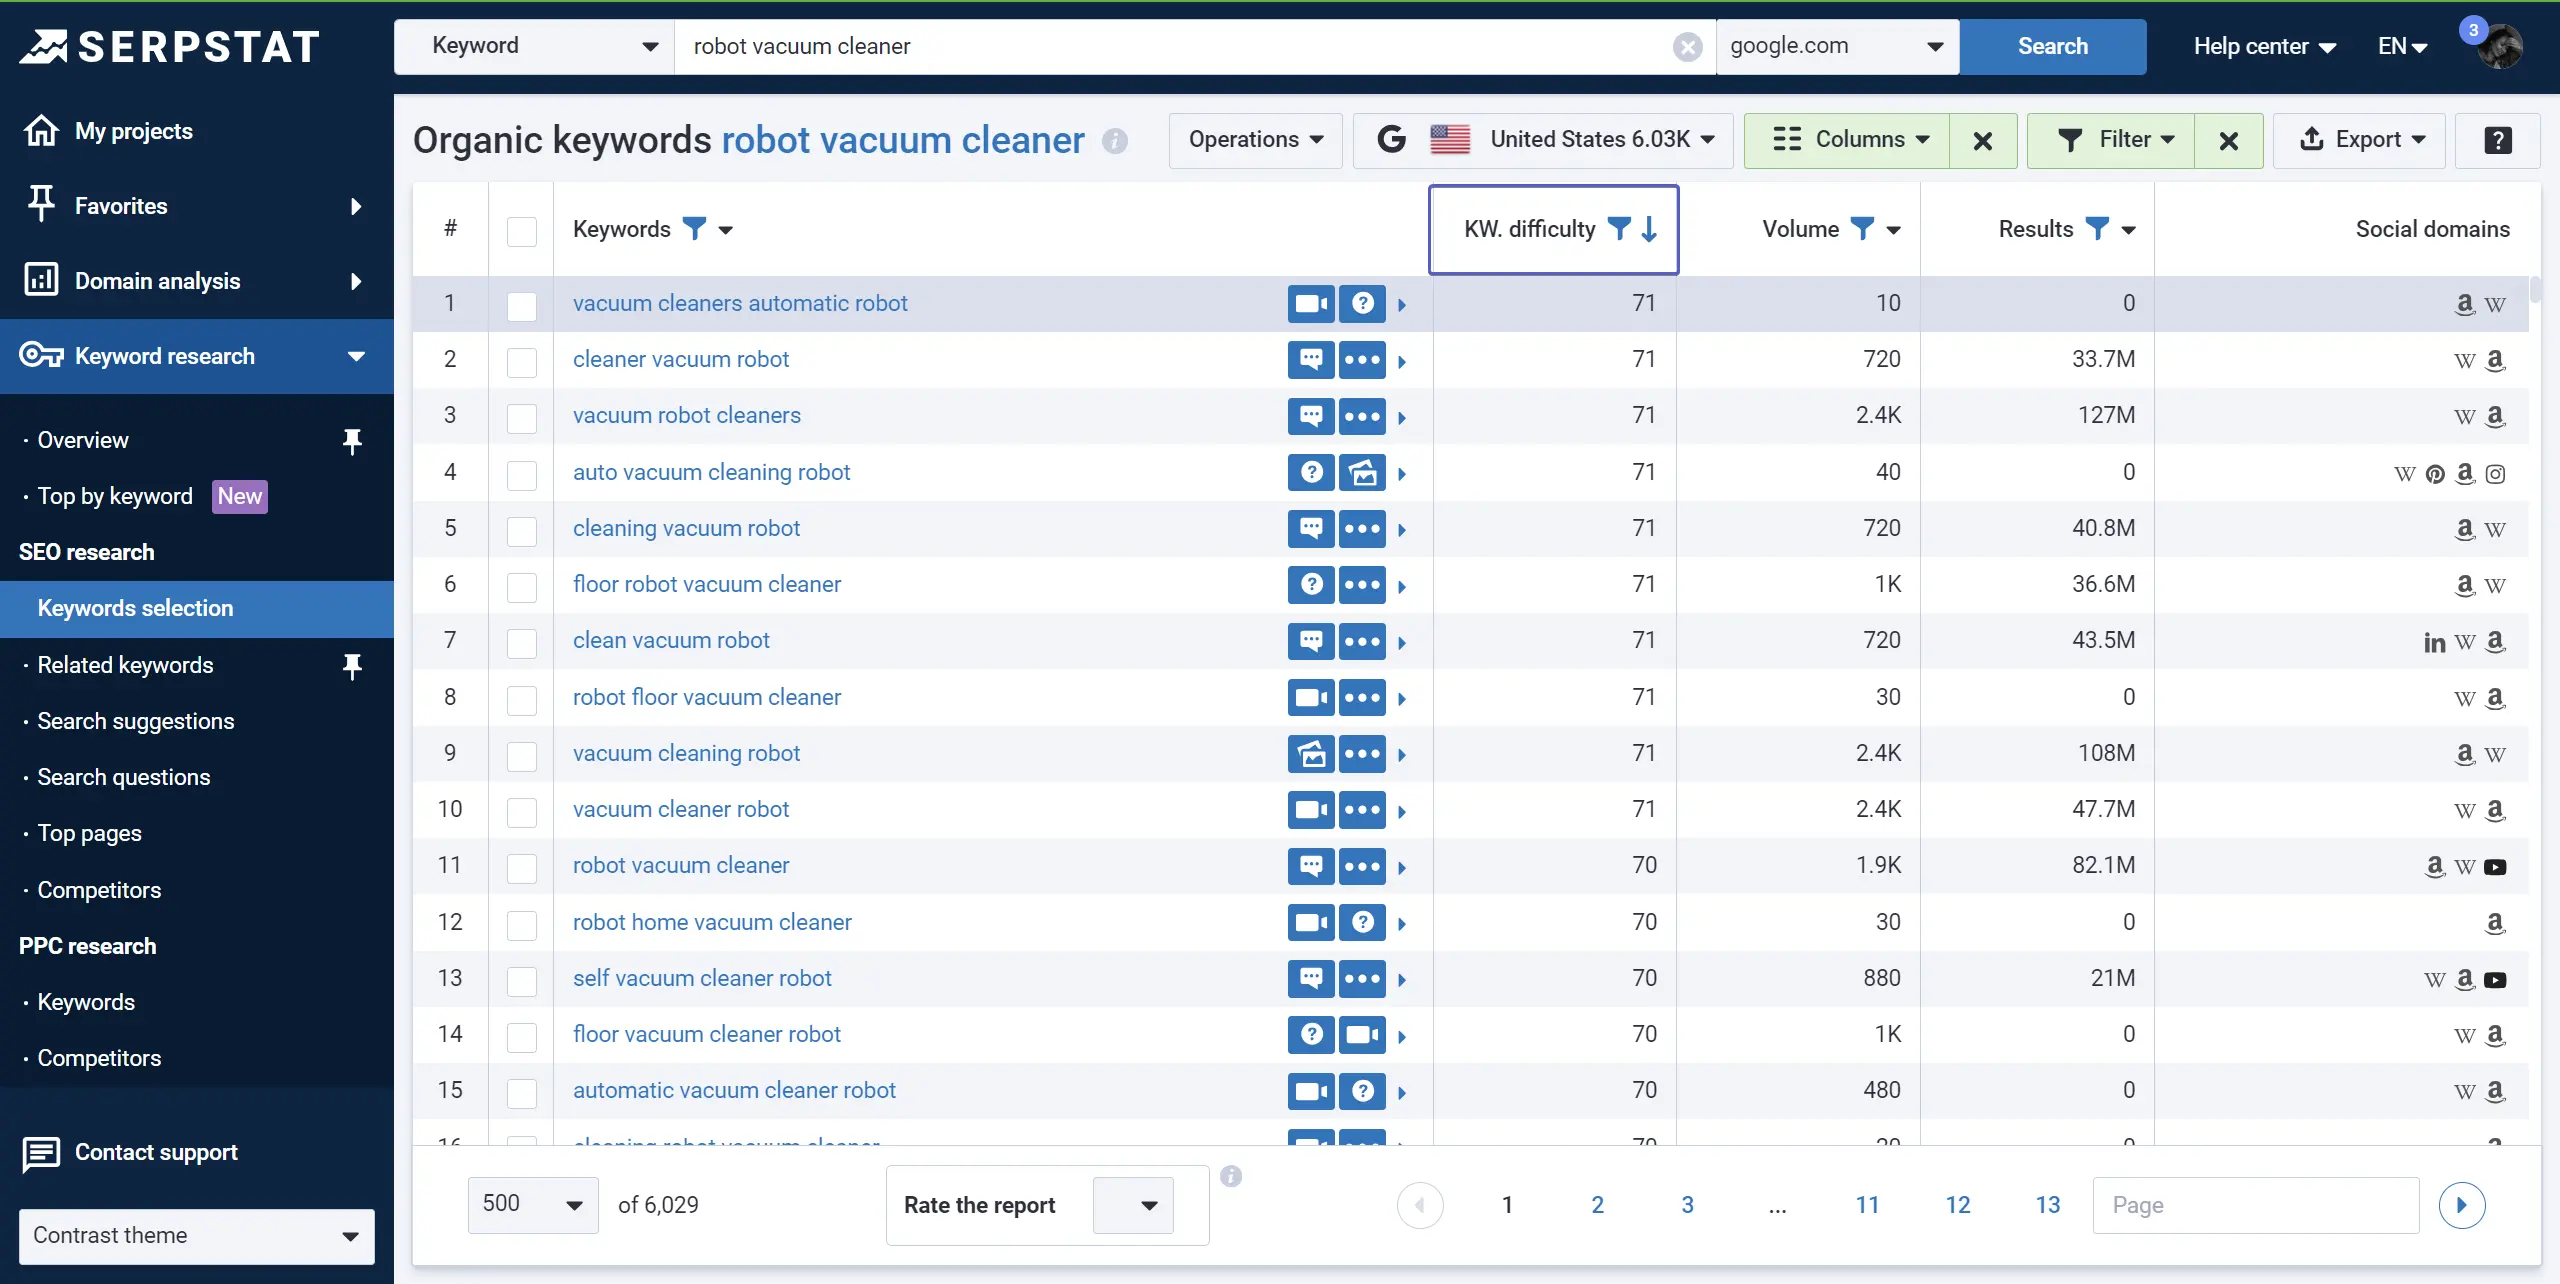Check the box for vacuum cleaners automatic robot
Image resolution: width=2560 pixels, height=1284 pixels.
[522, 305]
